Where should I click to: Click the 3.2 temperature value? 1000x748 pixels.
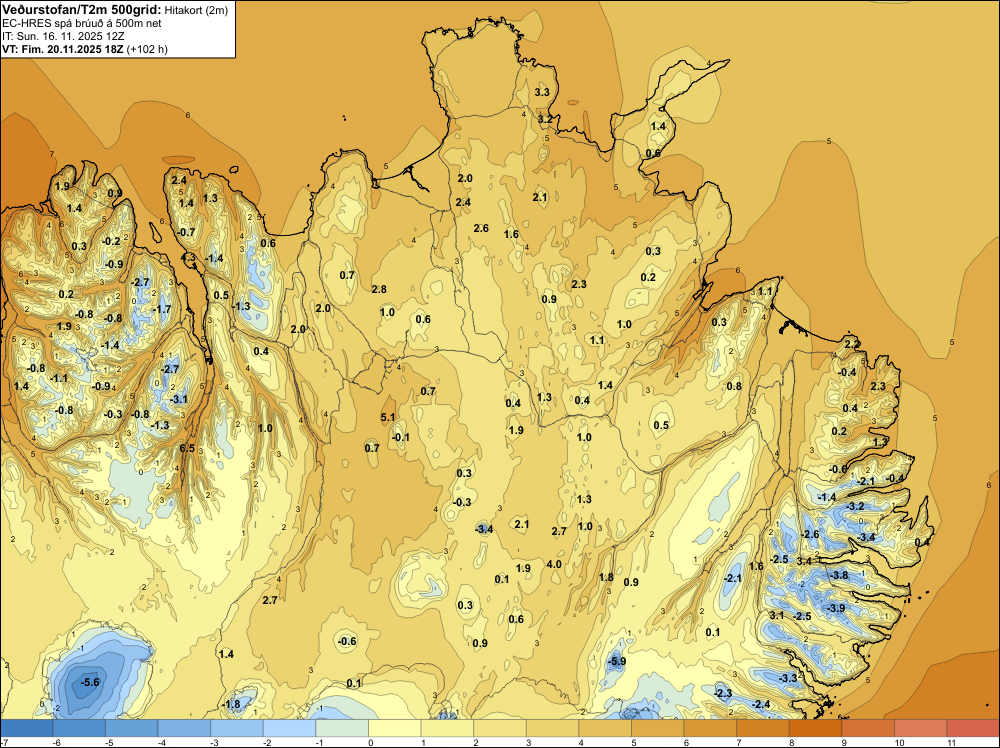click(x=545, y=119)
